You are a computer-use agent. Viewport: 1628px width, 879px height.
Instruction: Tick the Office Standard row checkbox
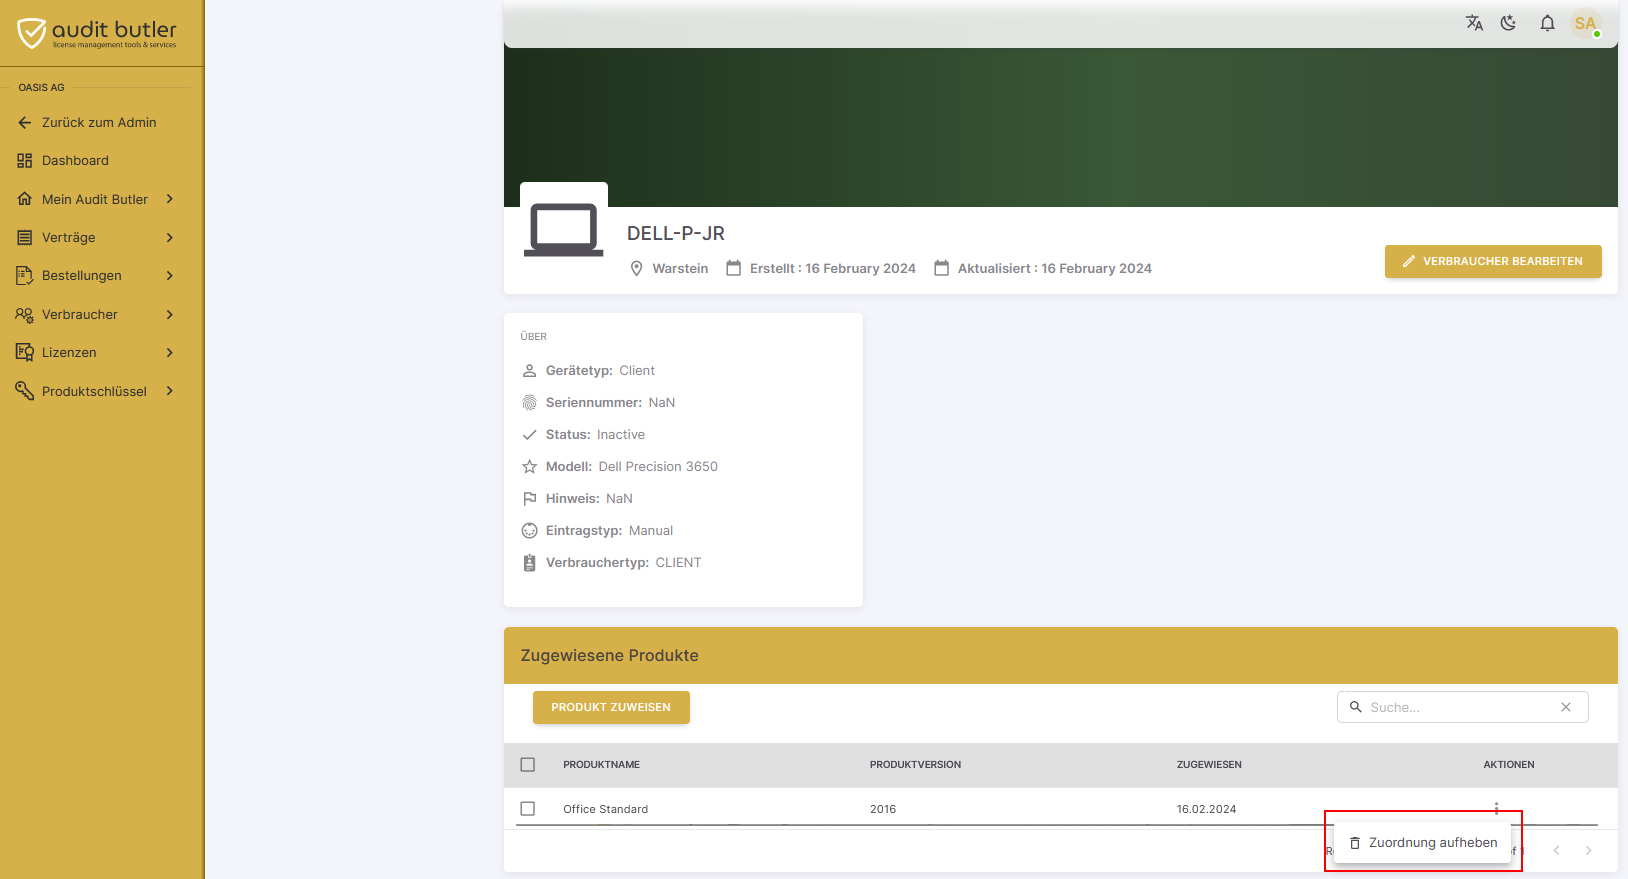tap(528, 809)
